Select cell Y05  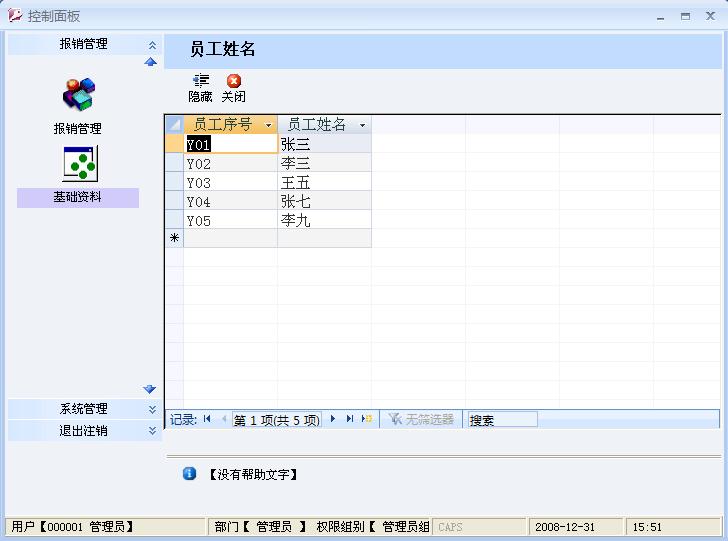click(231, 221)
